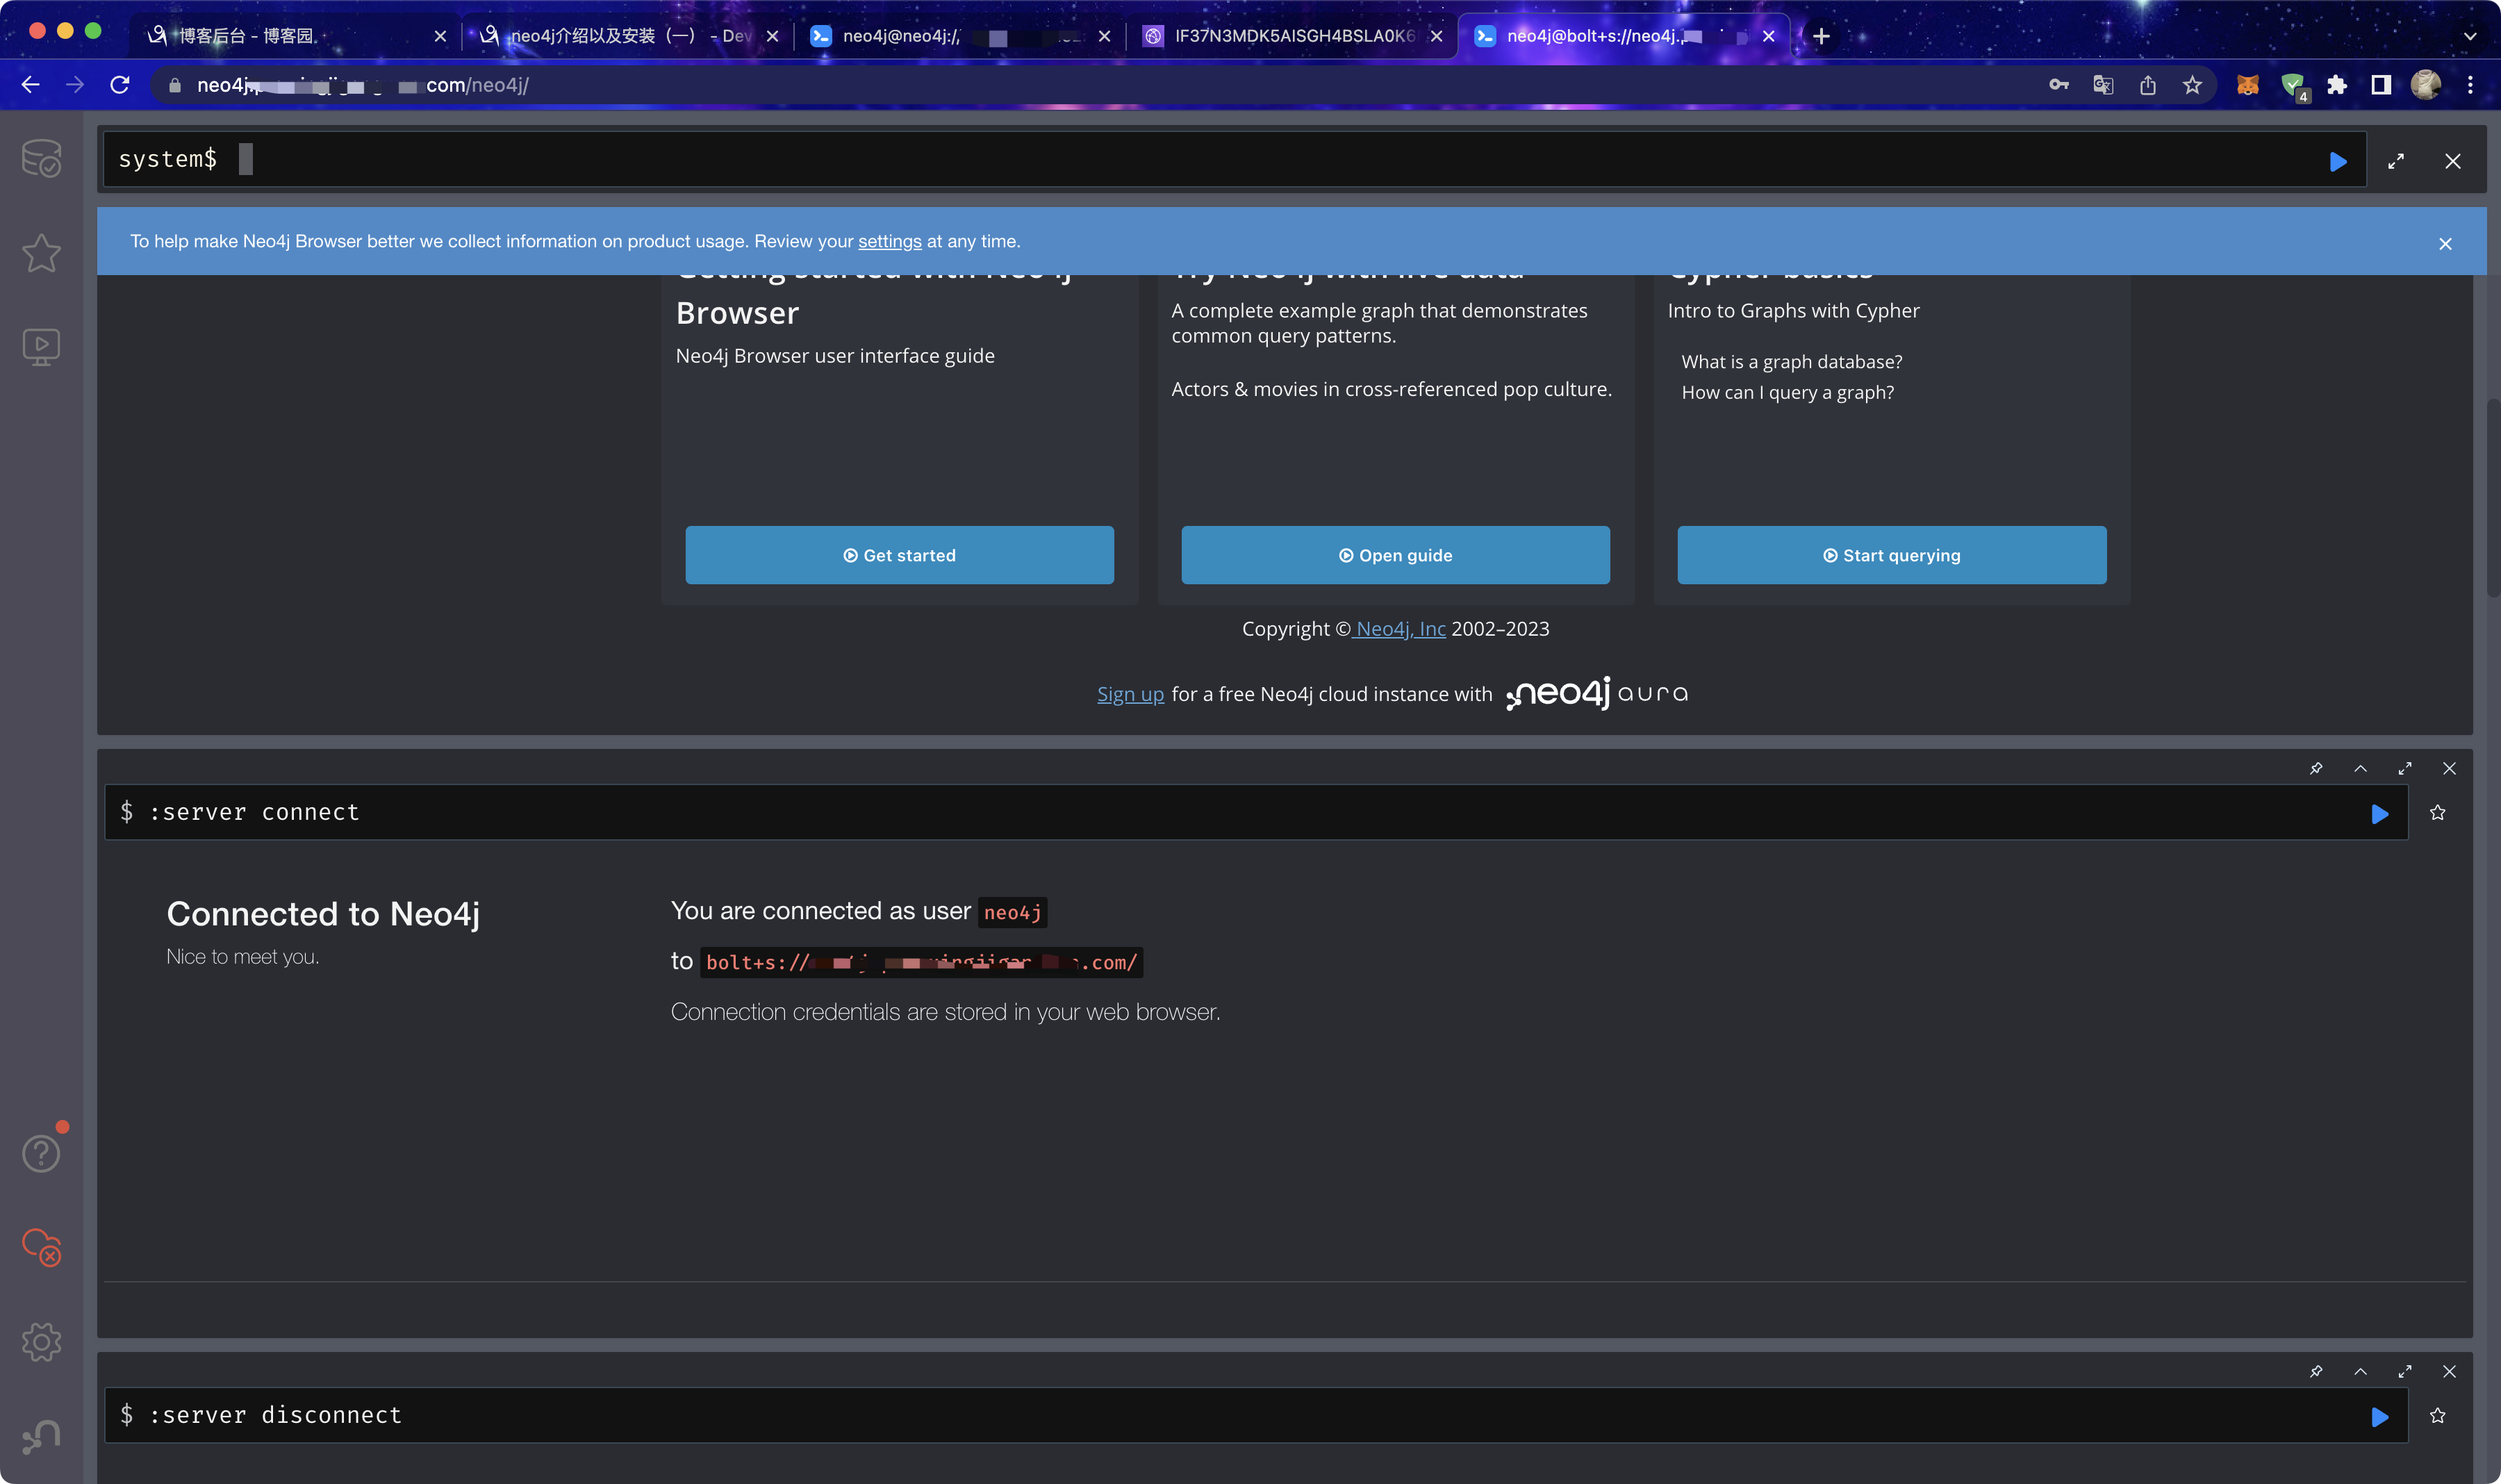Open Browser settings gear in sidebar

(x=41, y=1341)
